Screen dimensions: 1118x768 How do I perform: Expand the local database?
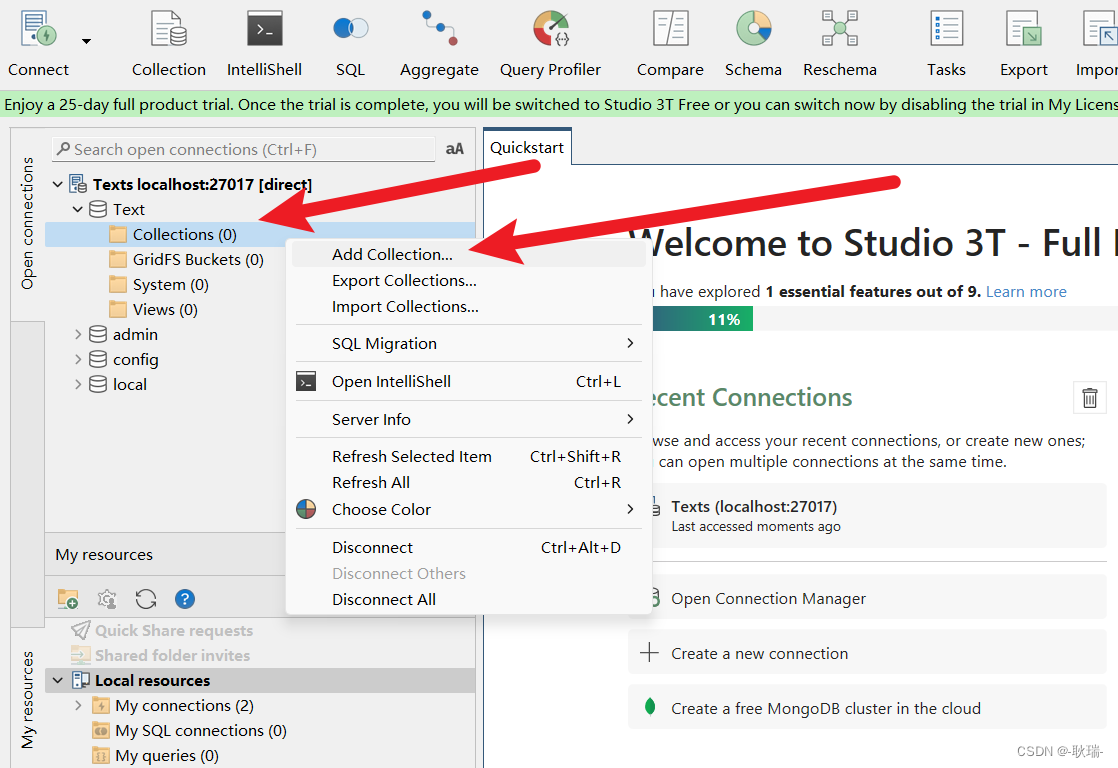(x=78, y=384)
